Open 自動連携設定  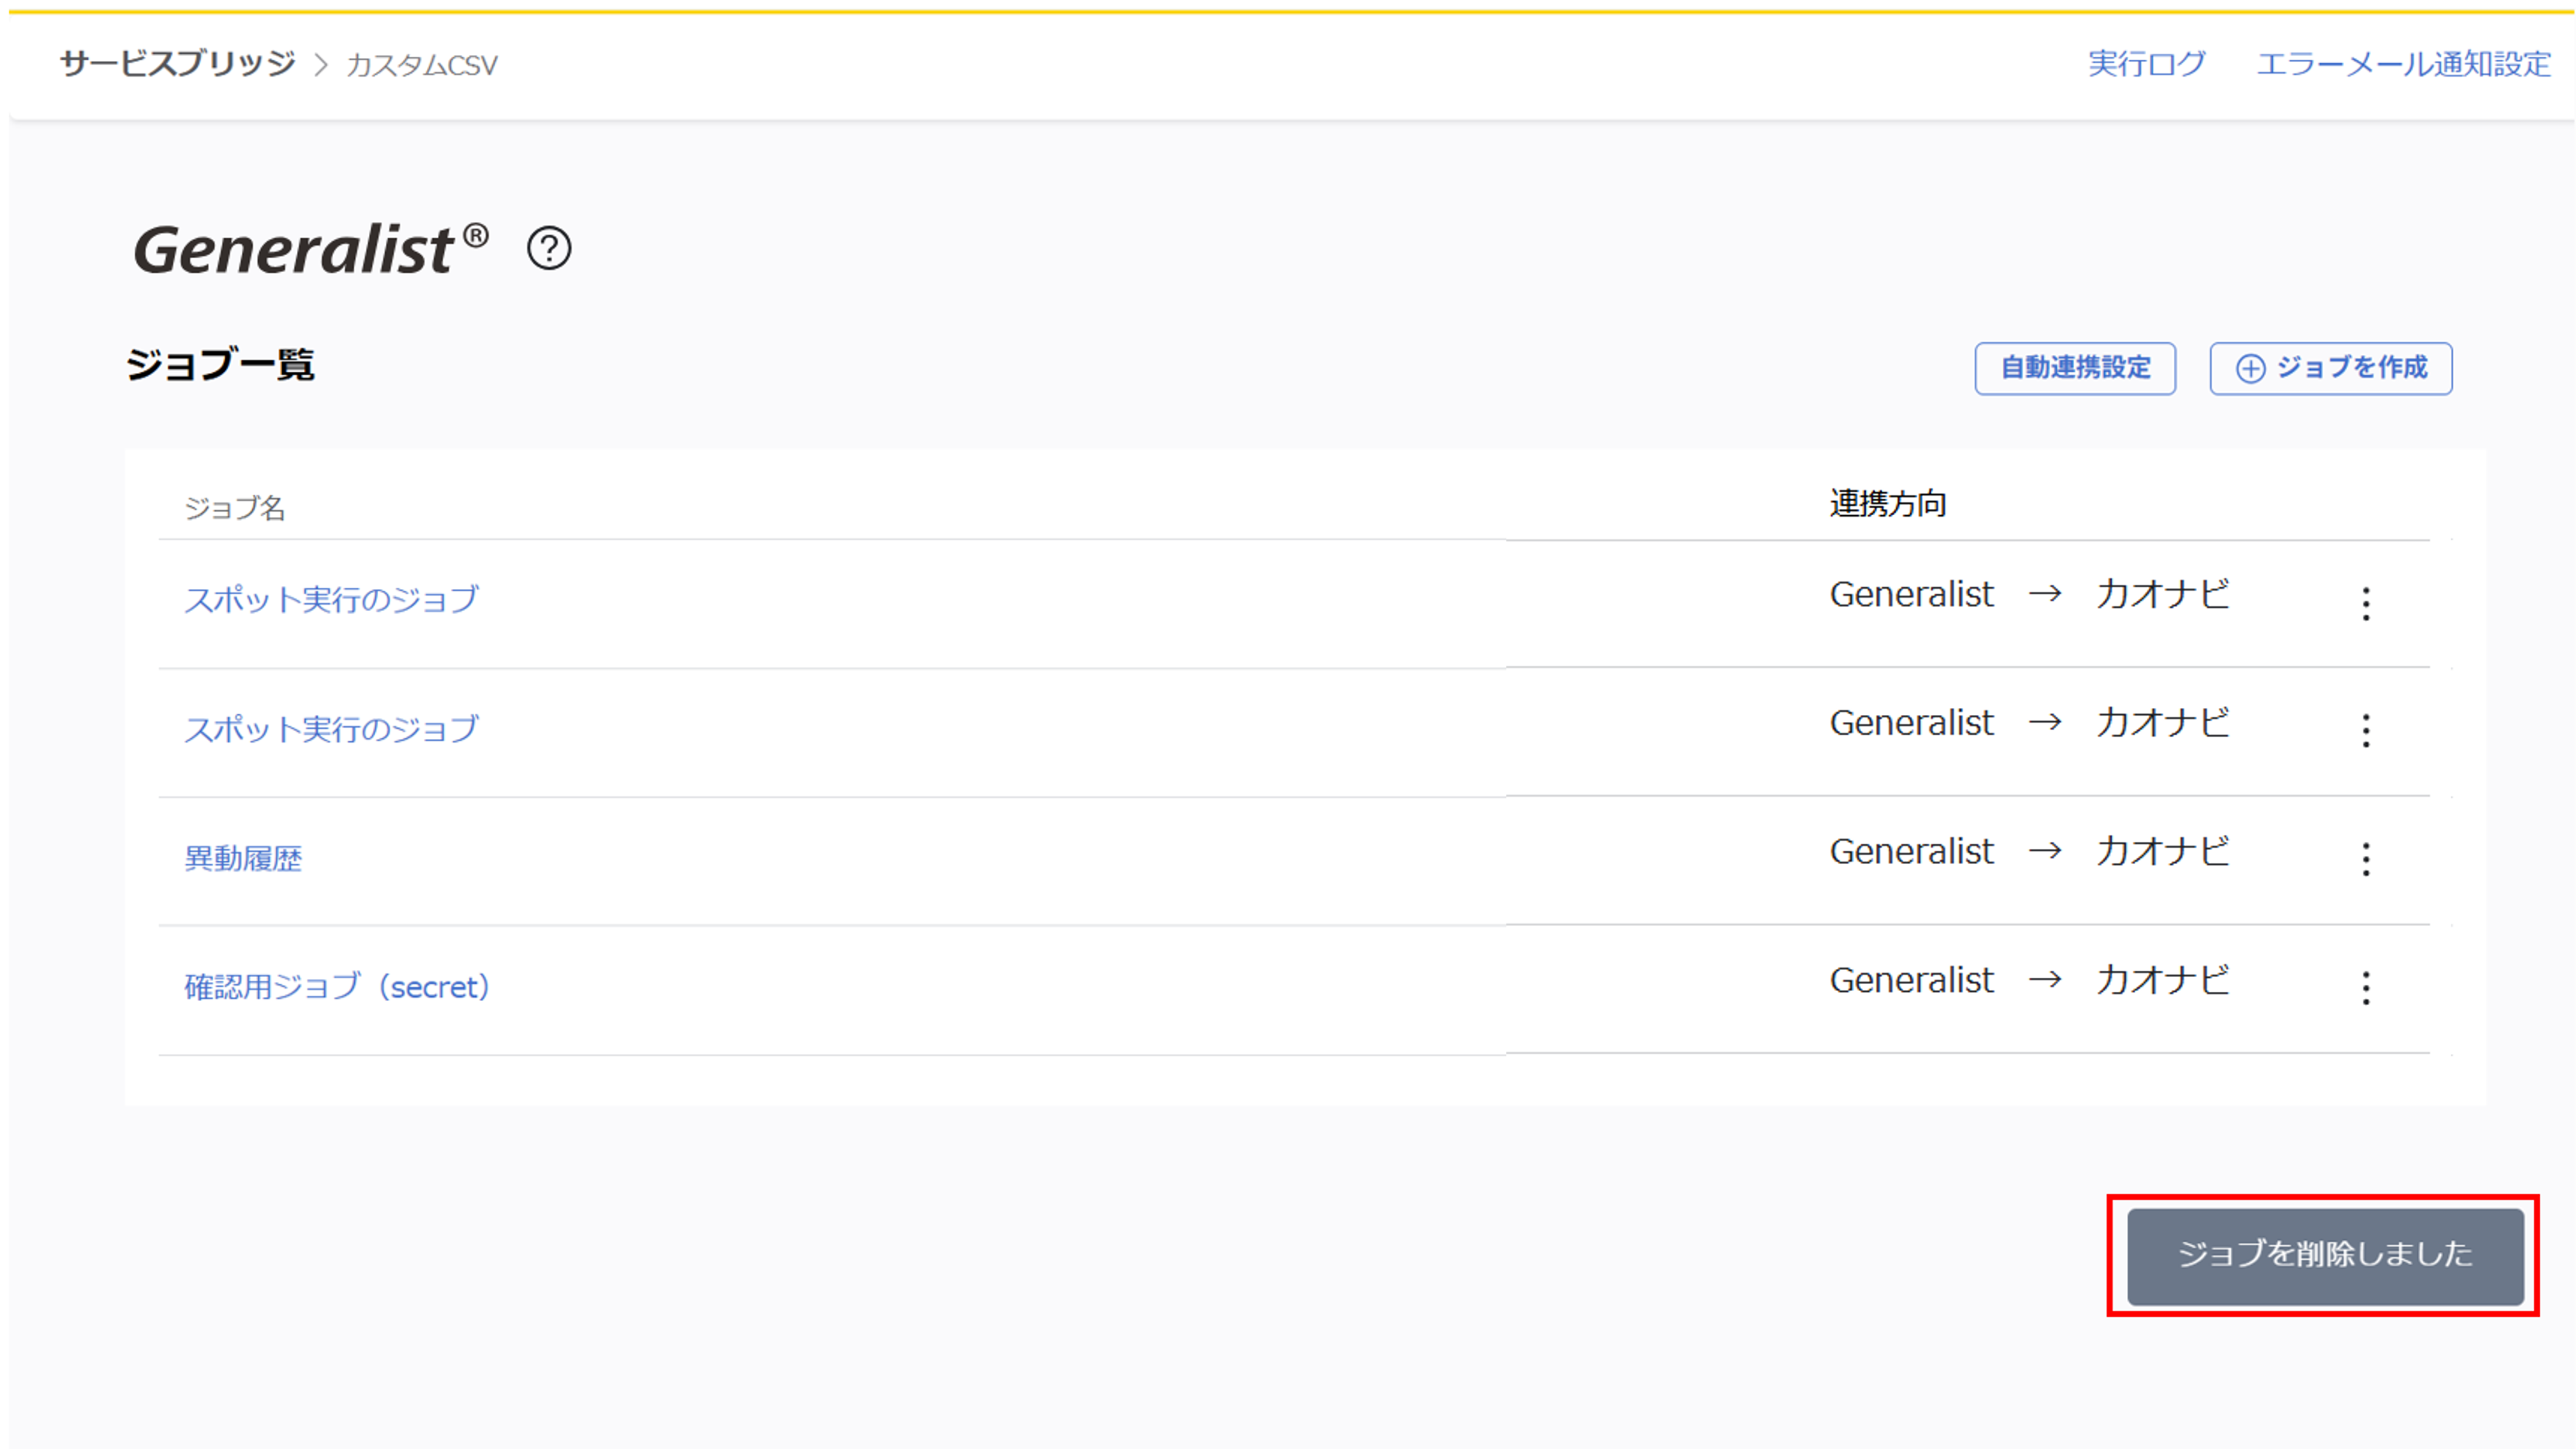2075,368
